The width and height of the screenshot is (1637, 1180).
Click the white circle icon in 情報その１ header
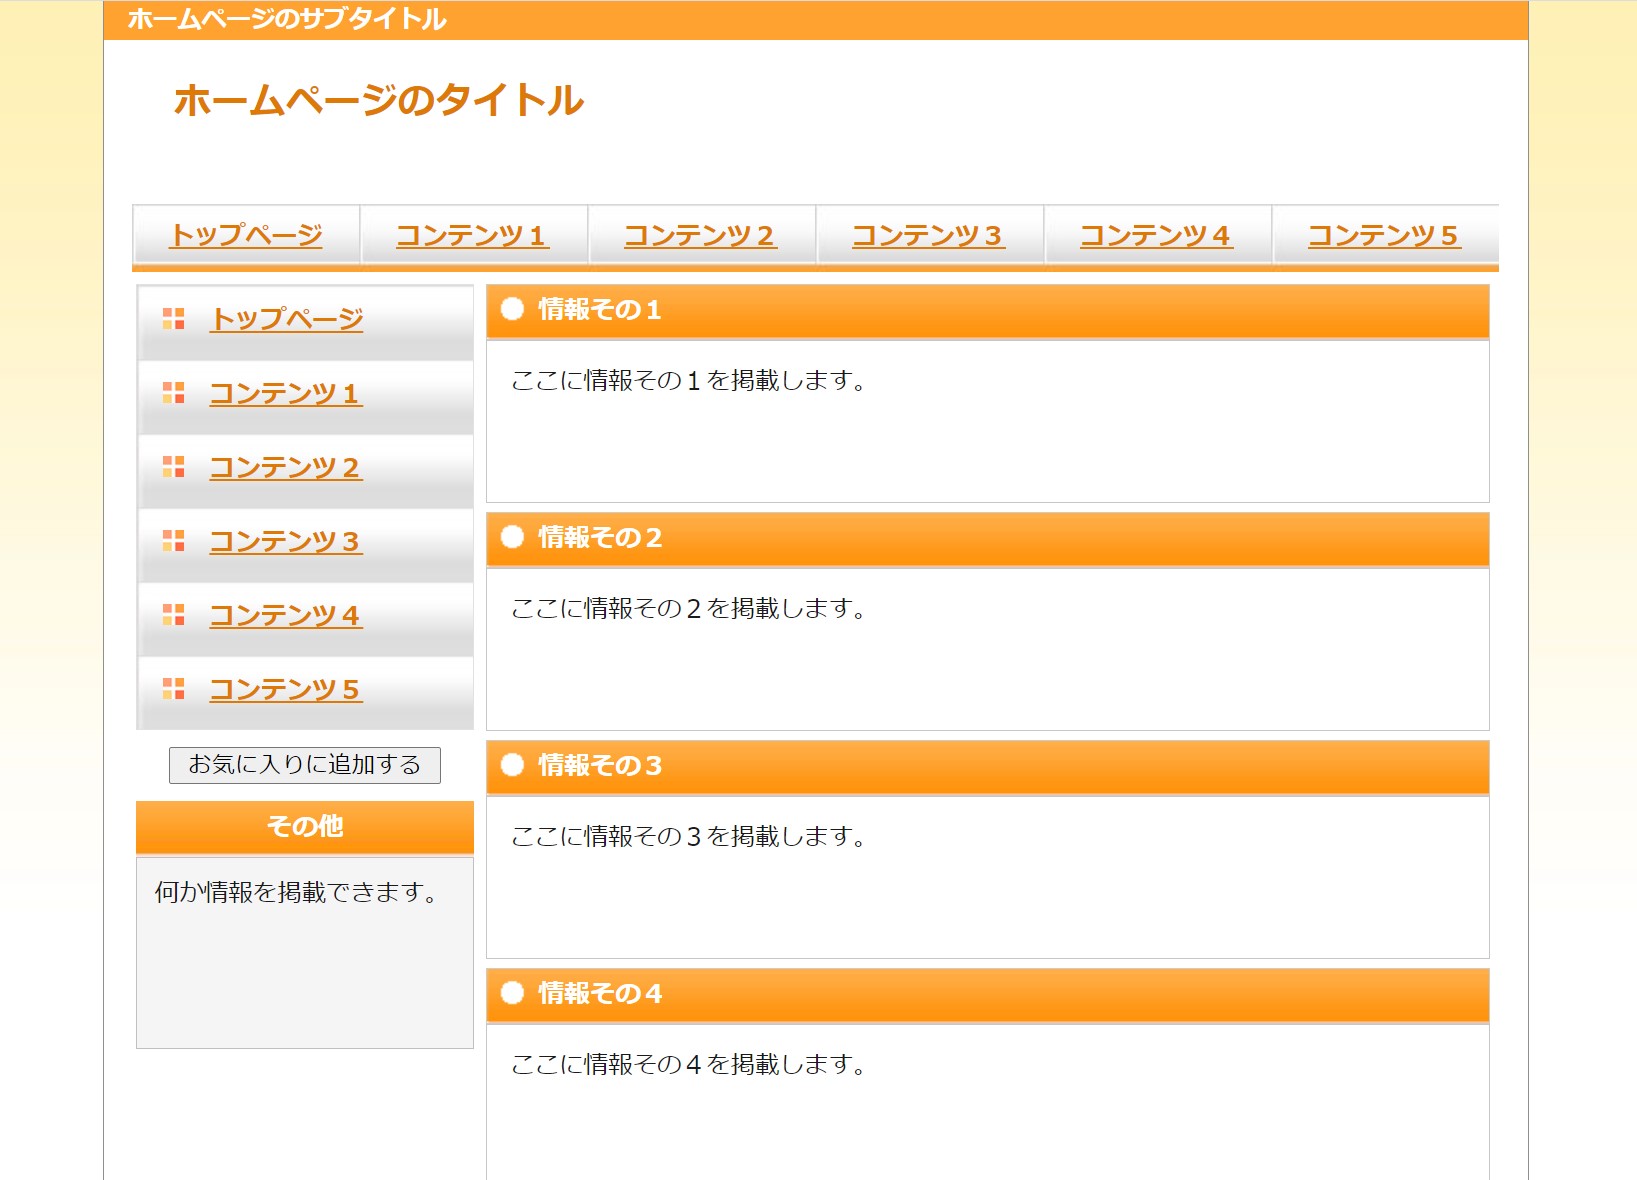512,309
